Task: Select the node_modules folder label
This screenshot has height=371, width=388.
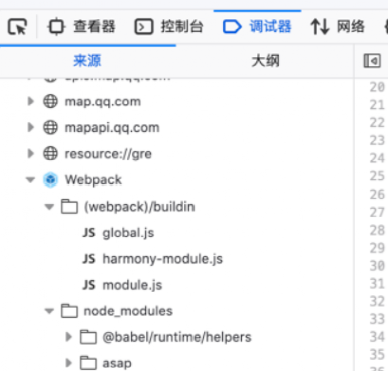Action: 128,311
